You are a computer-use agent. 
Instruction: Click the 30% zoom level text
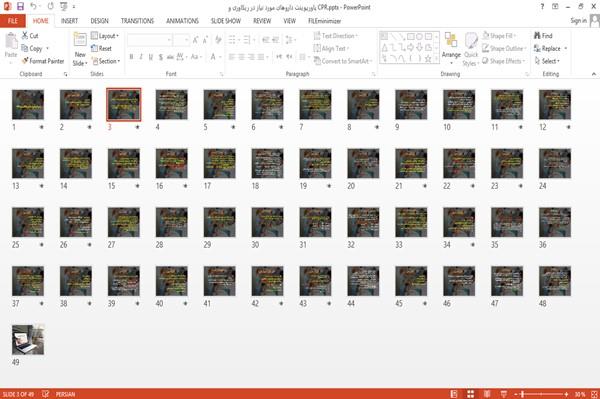[580, 394]
